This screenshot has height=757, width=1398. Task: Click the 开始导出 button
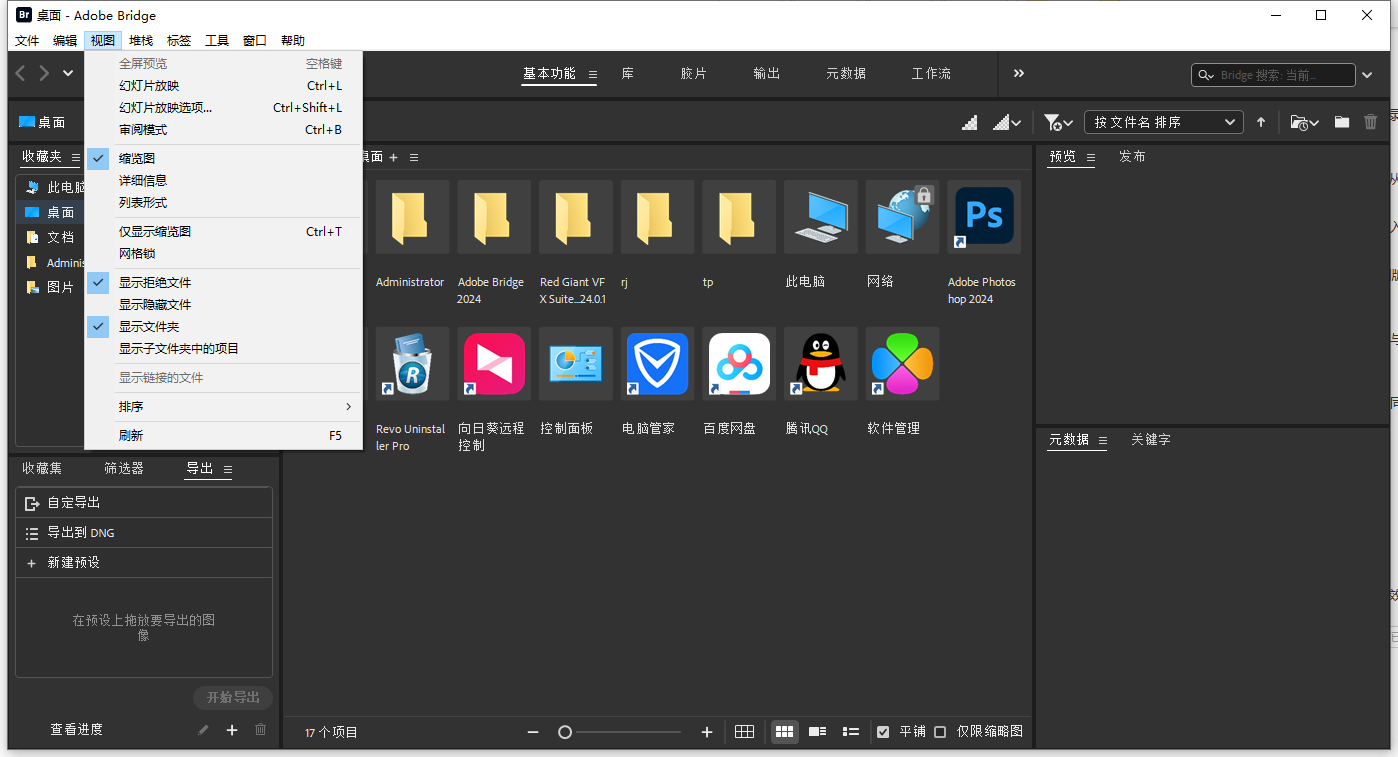click(232, 697)
